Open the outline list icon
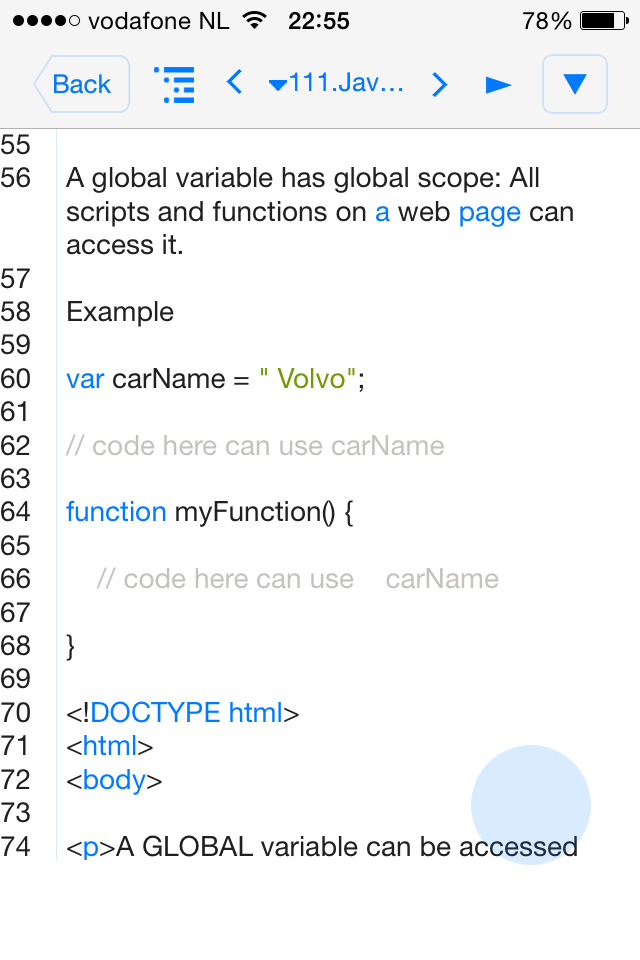Viewport: 640px width, 960px height. point(175,84)
